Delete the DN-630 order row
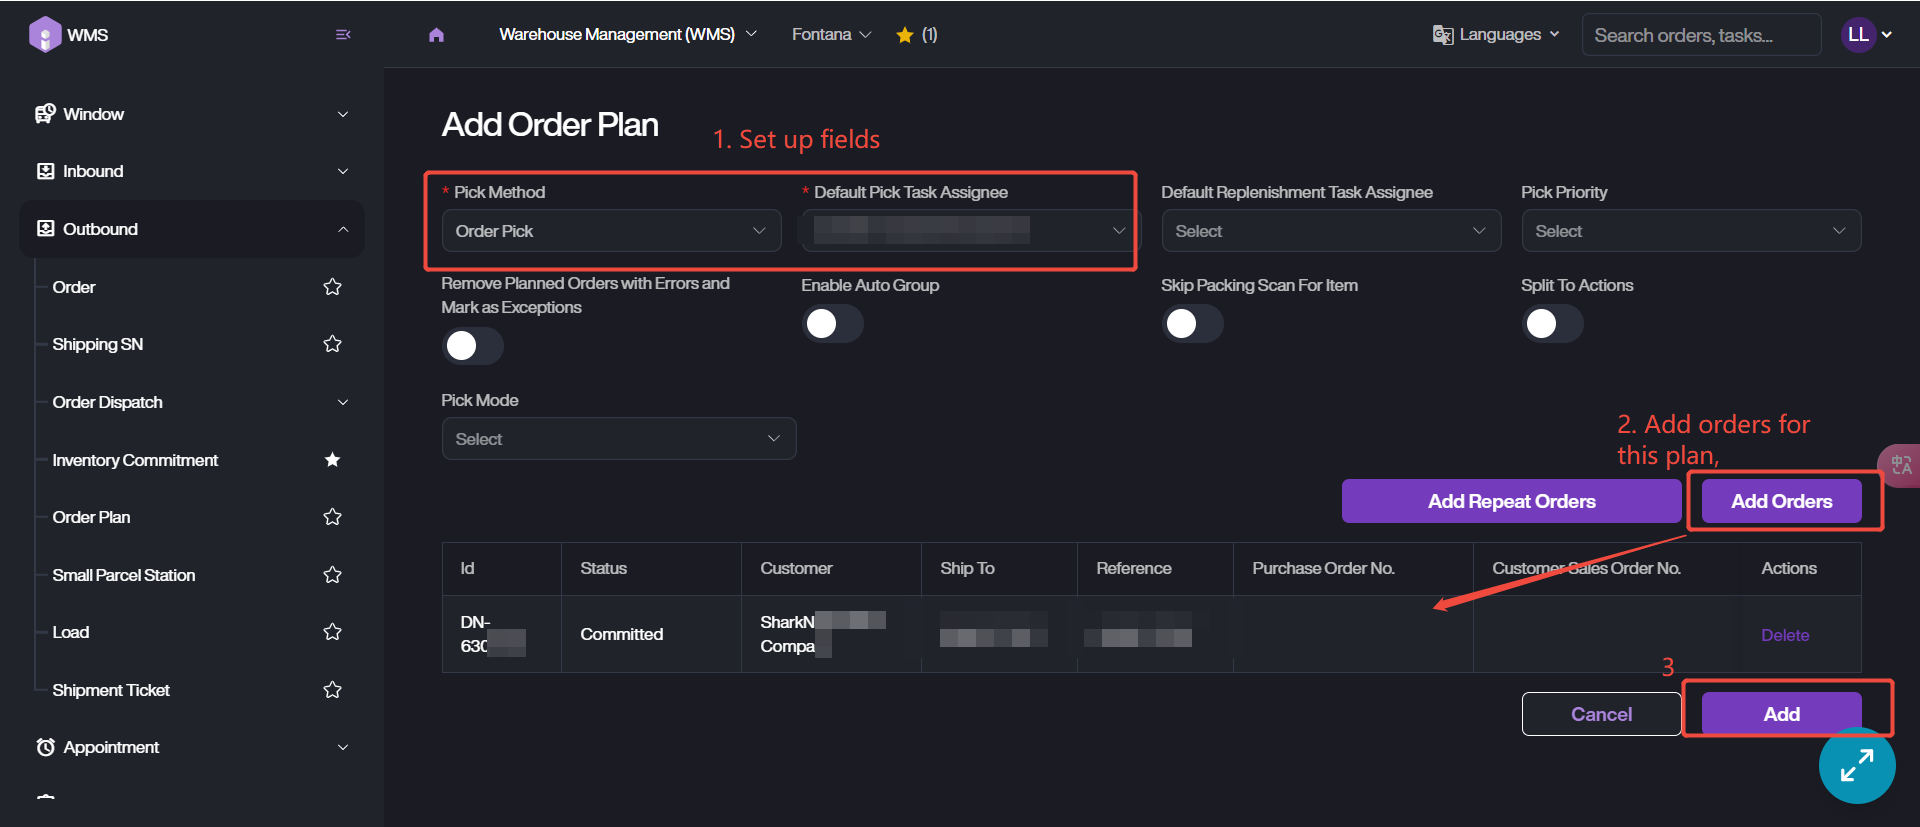The height and width of the screenshot is (827, 1920). [x=1785, y=635]
